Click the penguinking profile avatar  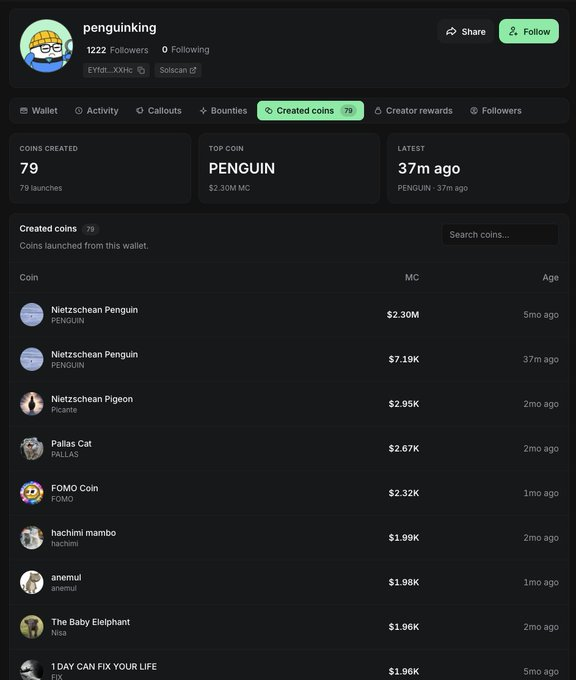click(x=46, y=46)
